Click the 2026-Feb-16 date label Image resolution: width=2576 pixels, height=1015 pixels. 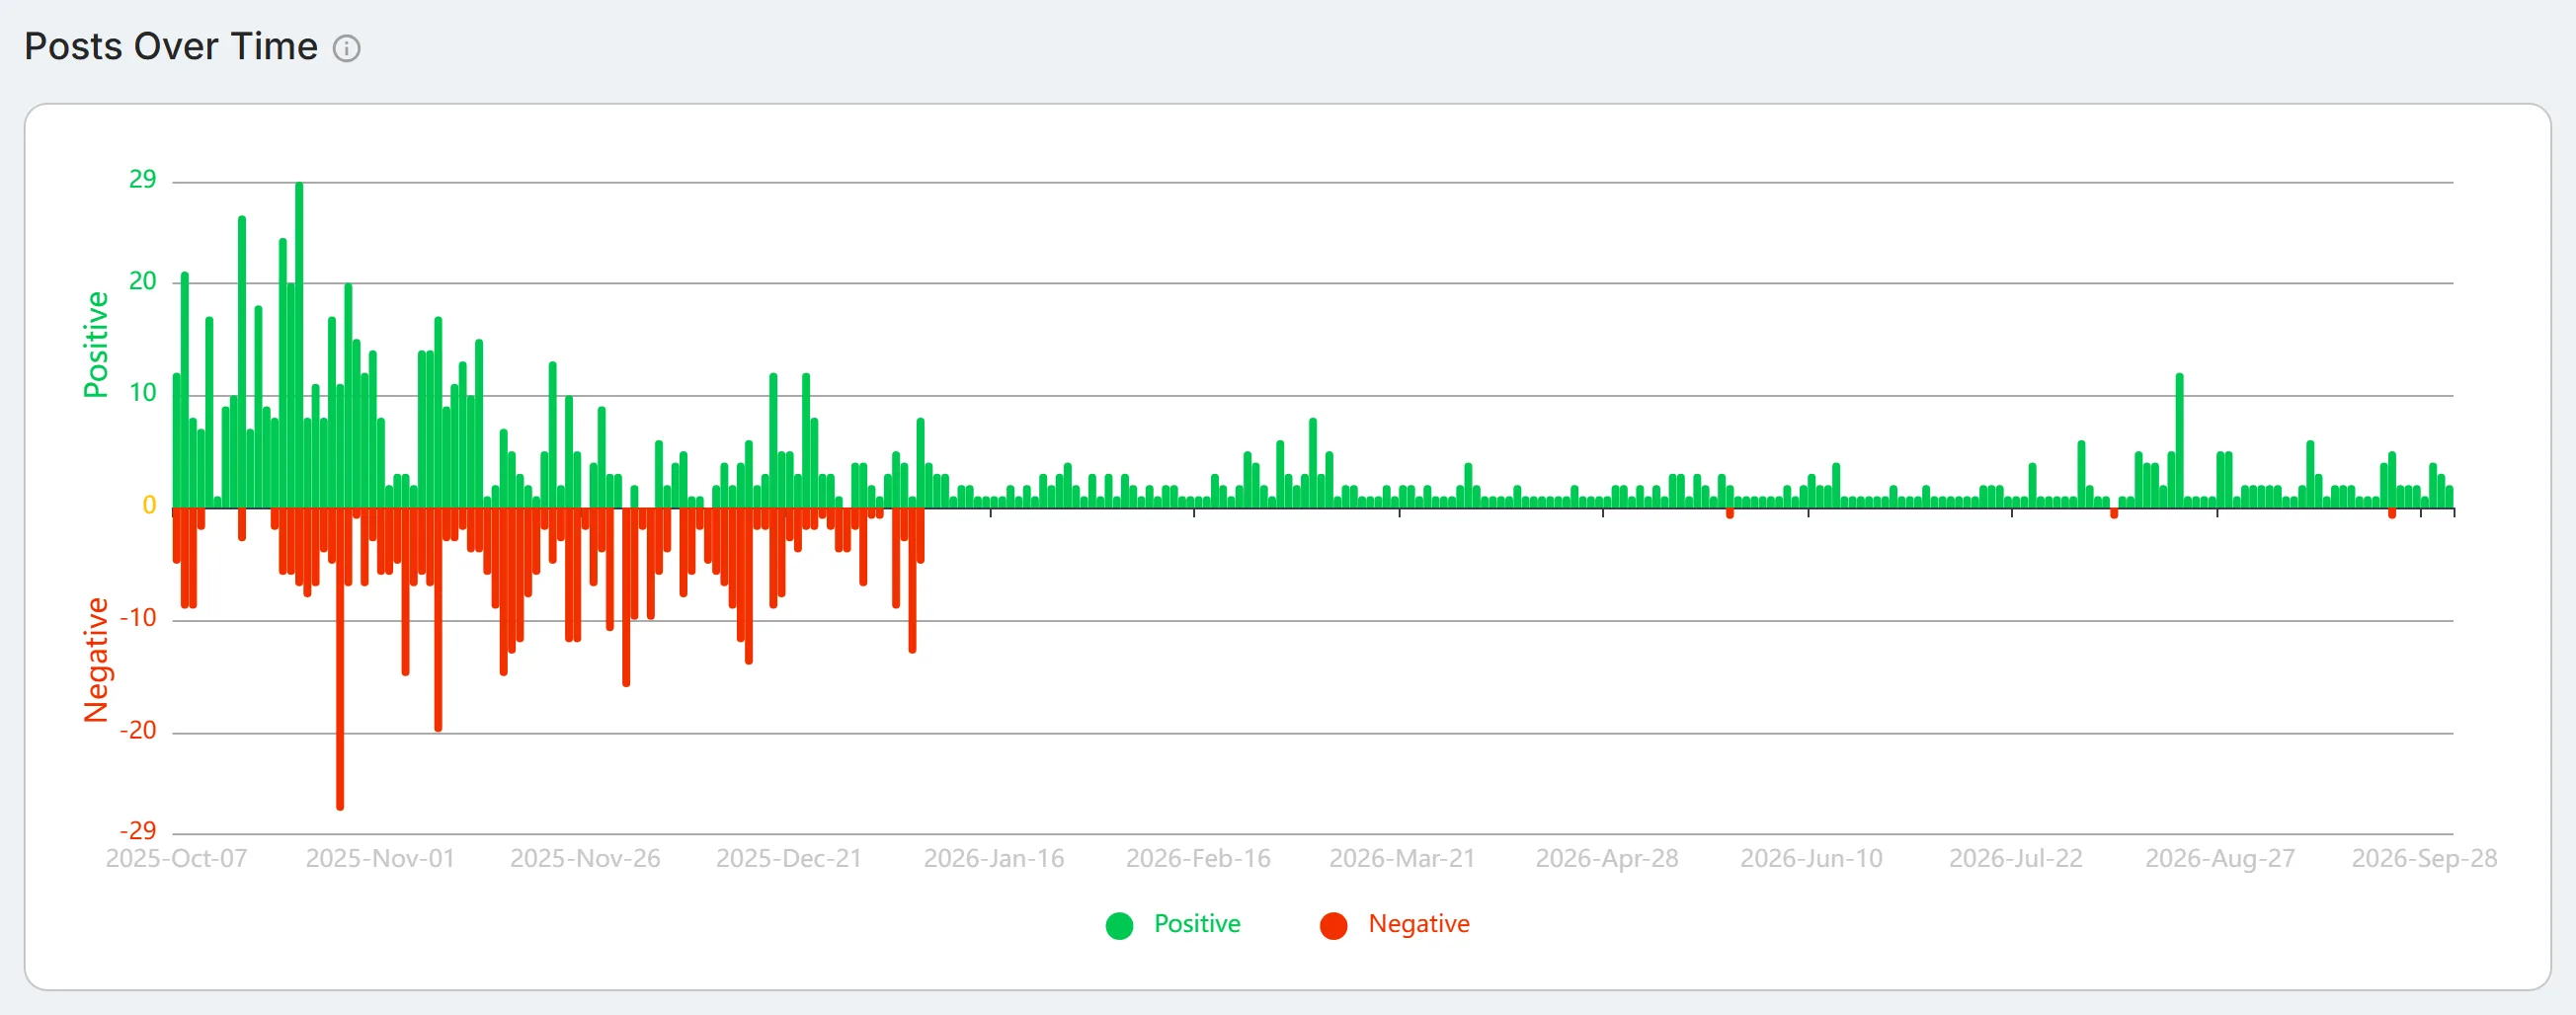click(x=1198, y=859)
